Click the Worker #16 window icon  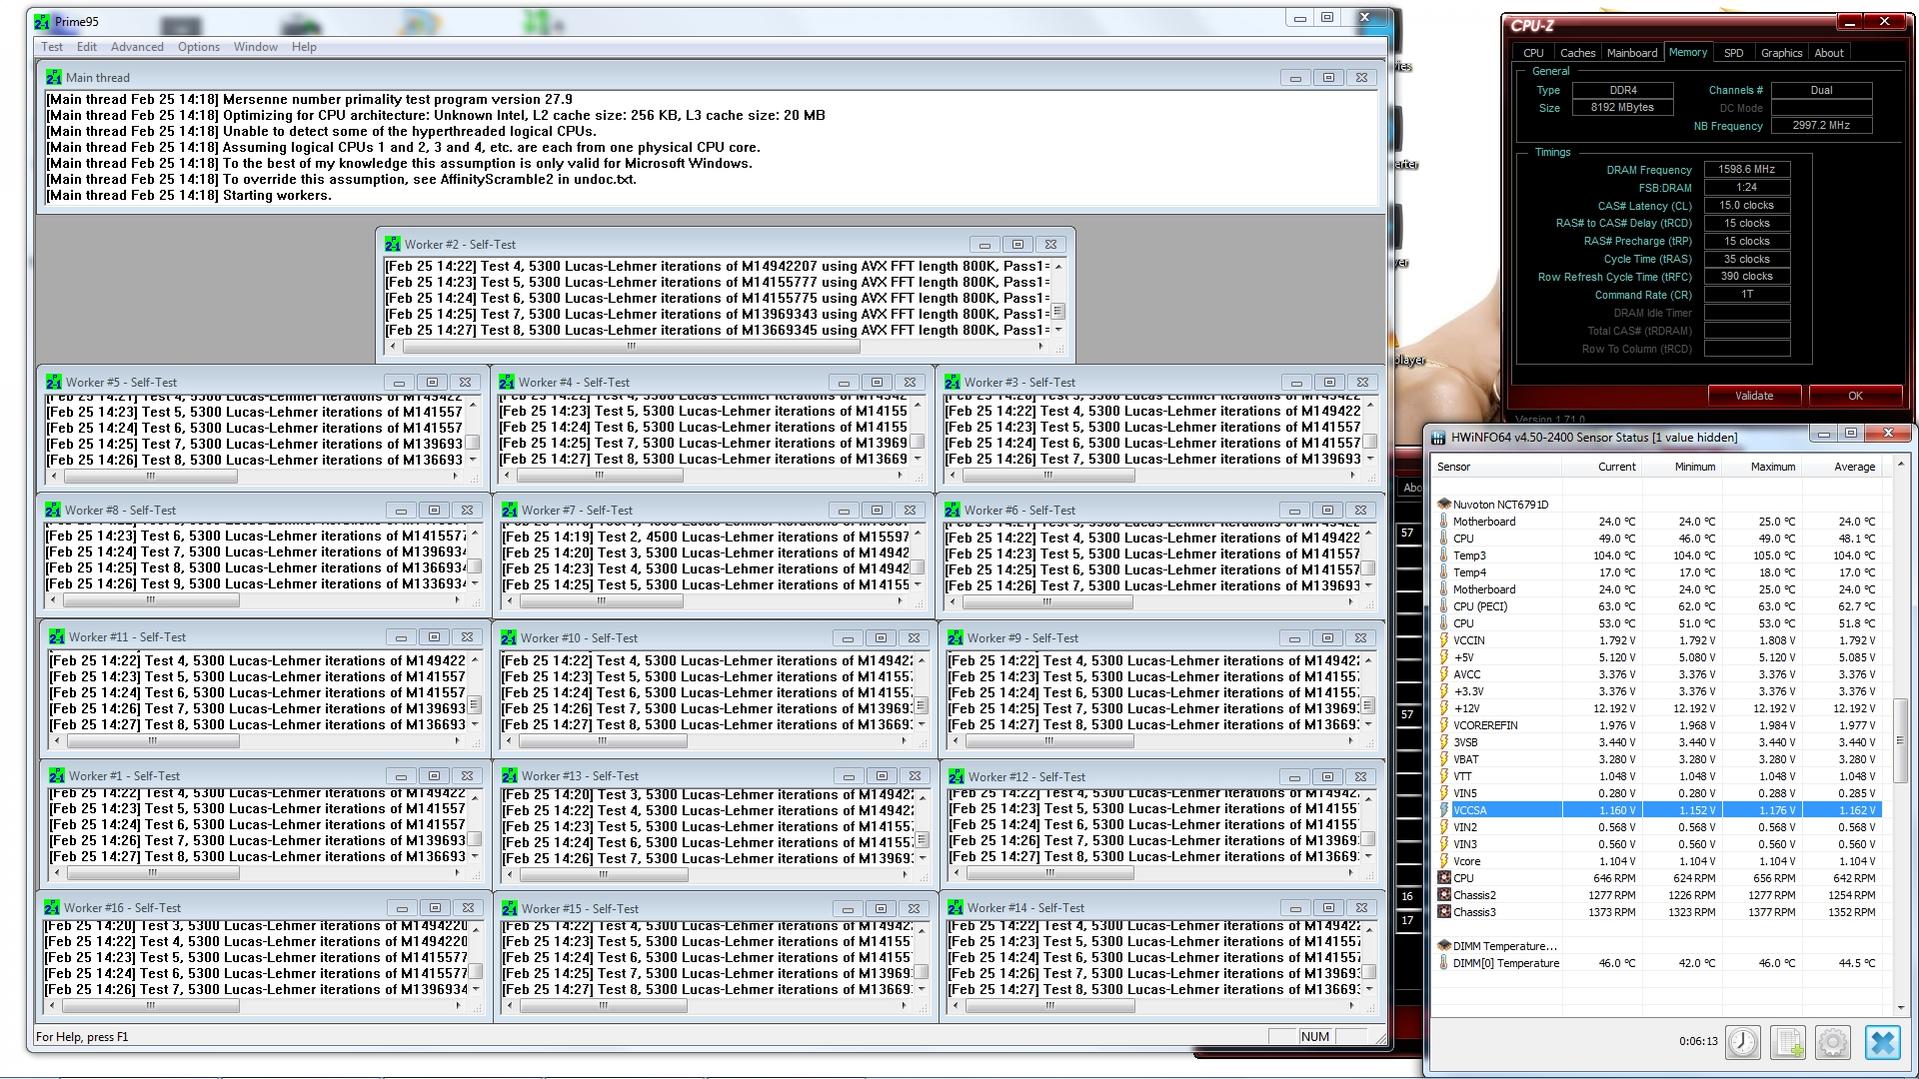click(x=52, y=908)
